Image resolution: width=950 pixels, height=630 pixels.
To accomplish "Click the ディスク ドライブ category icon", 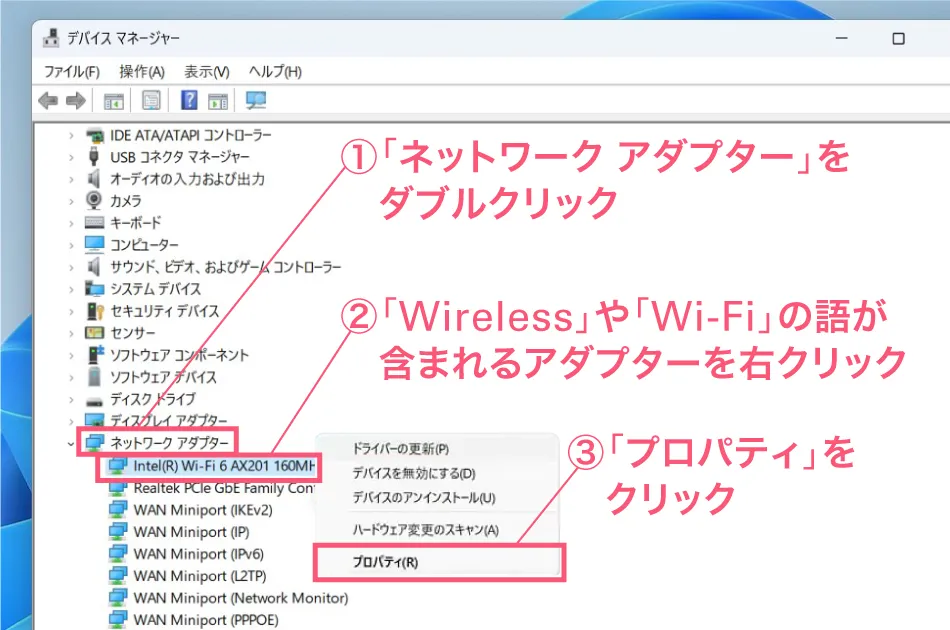I will tap(96, 398).
